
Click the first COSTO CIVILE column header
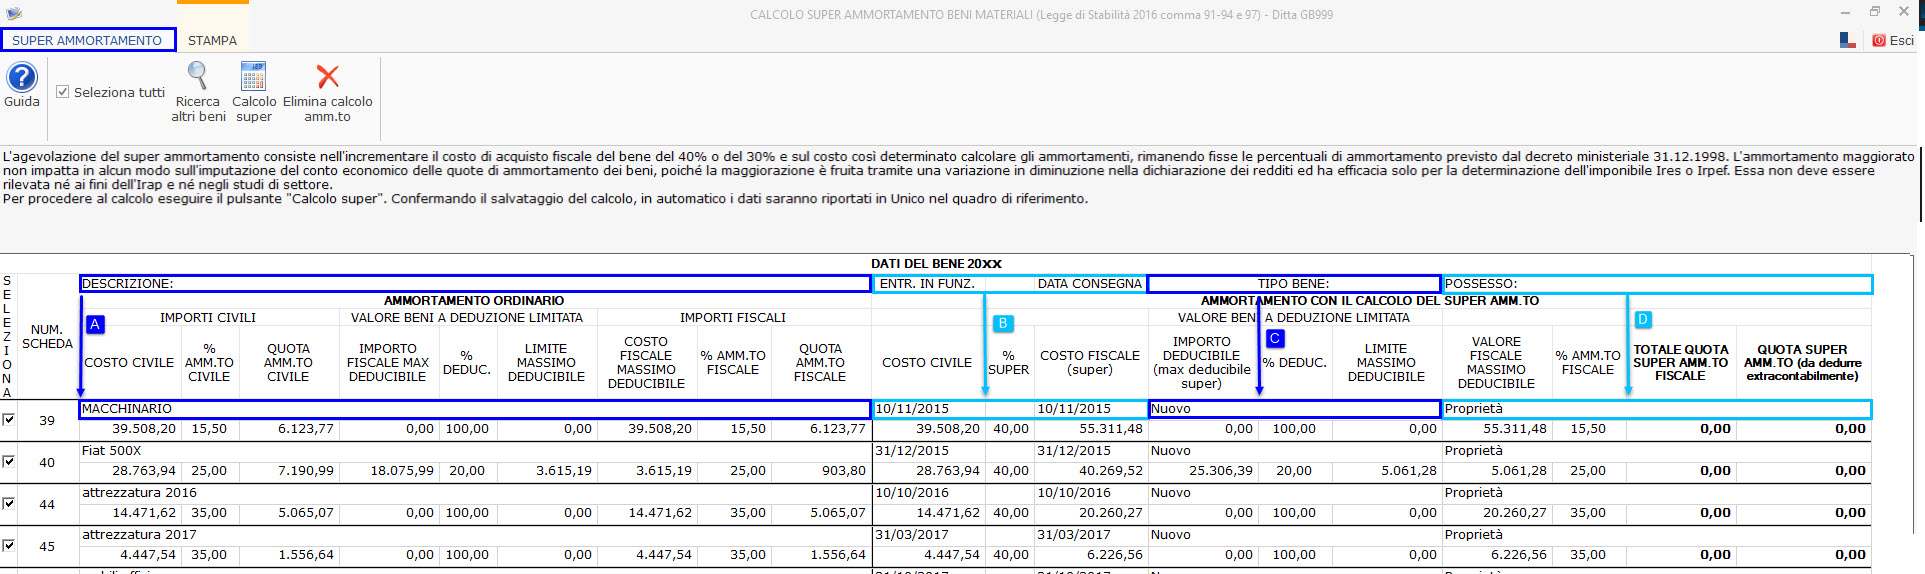129,363
